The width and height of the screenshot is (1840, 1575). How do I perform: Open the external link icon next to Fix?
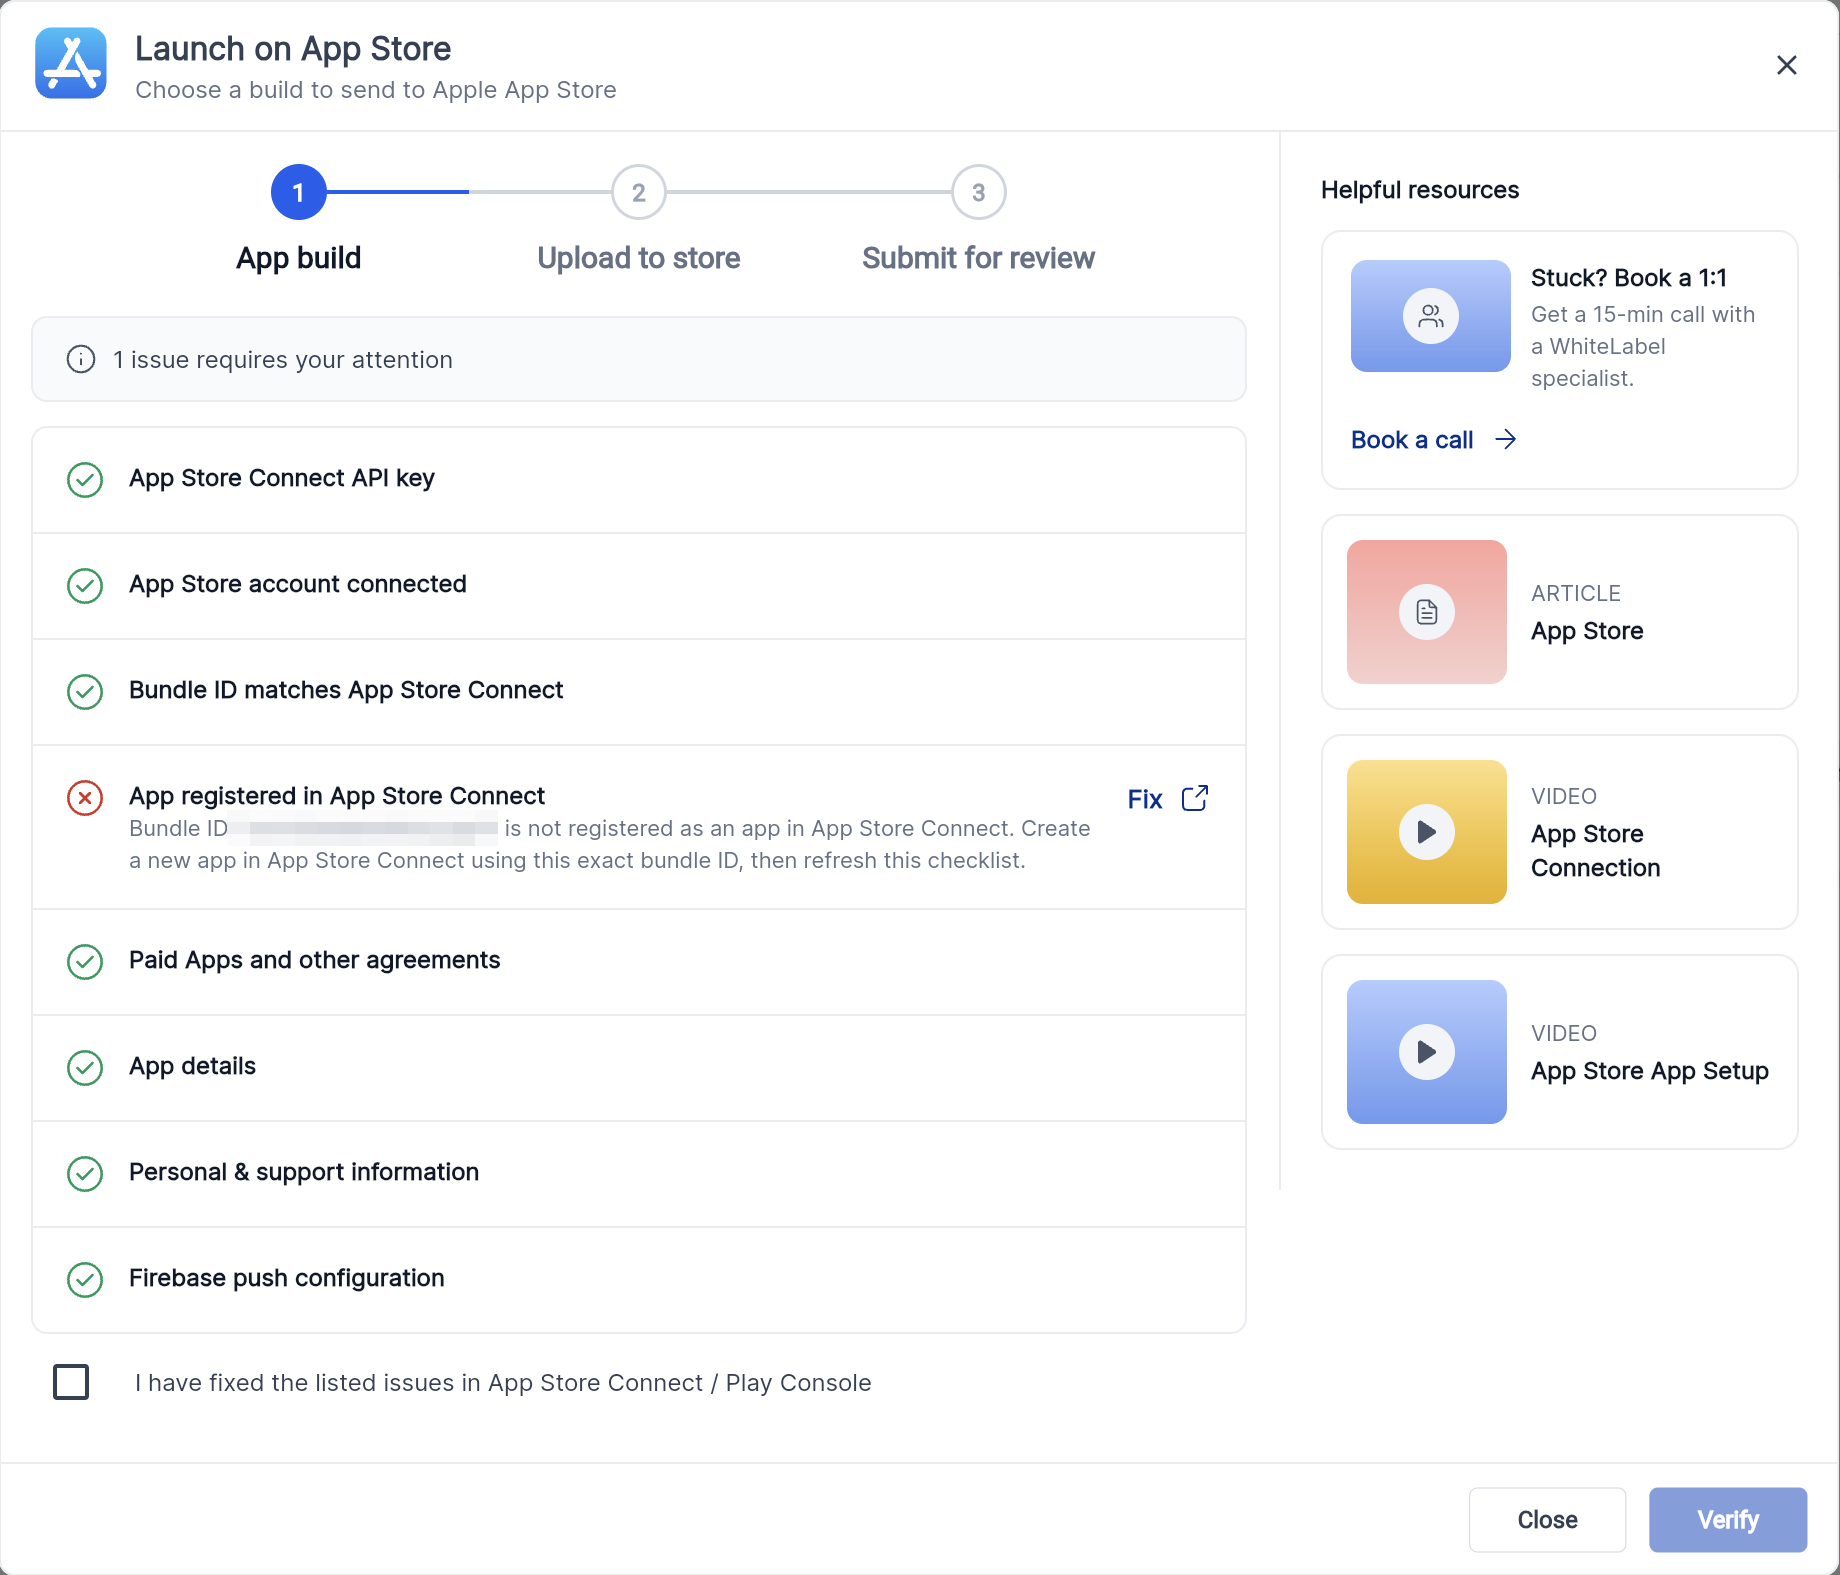click(1195, 798)
